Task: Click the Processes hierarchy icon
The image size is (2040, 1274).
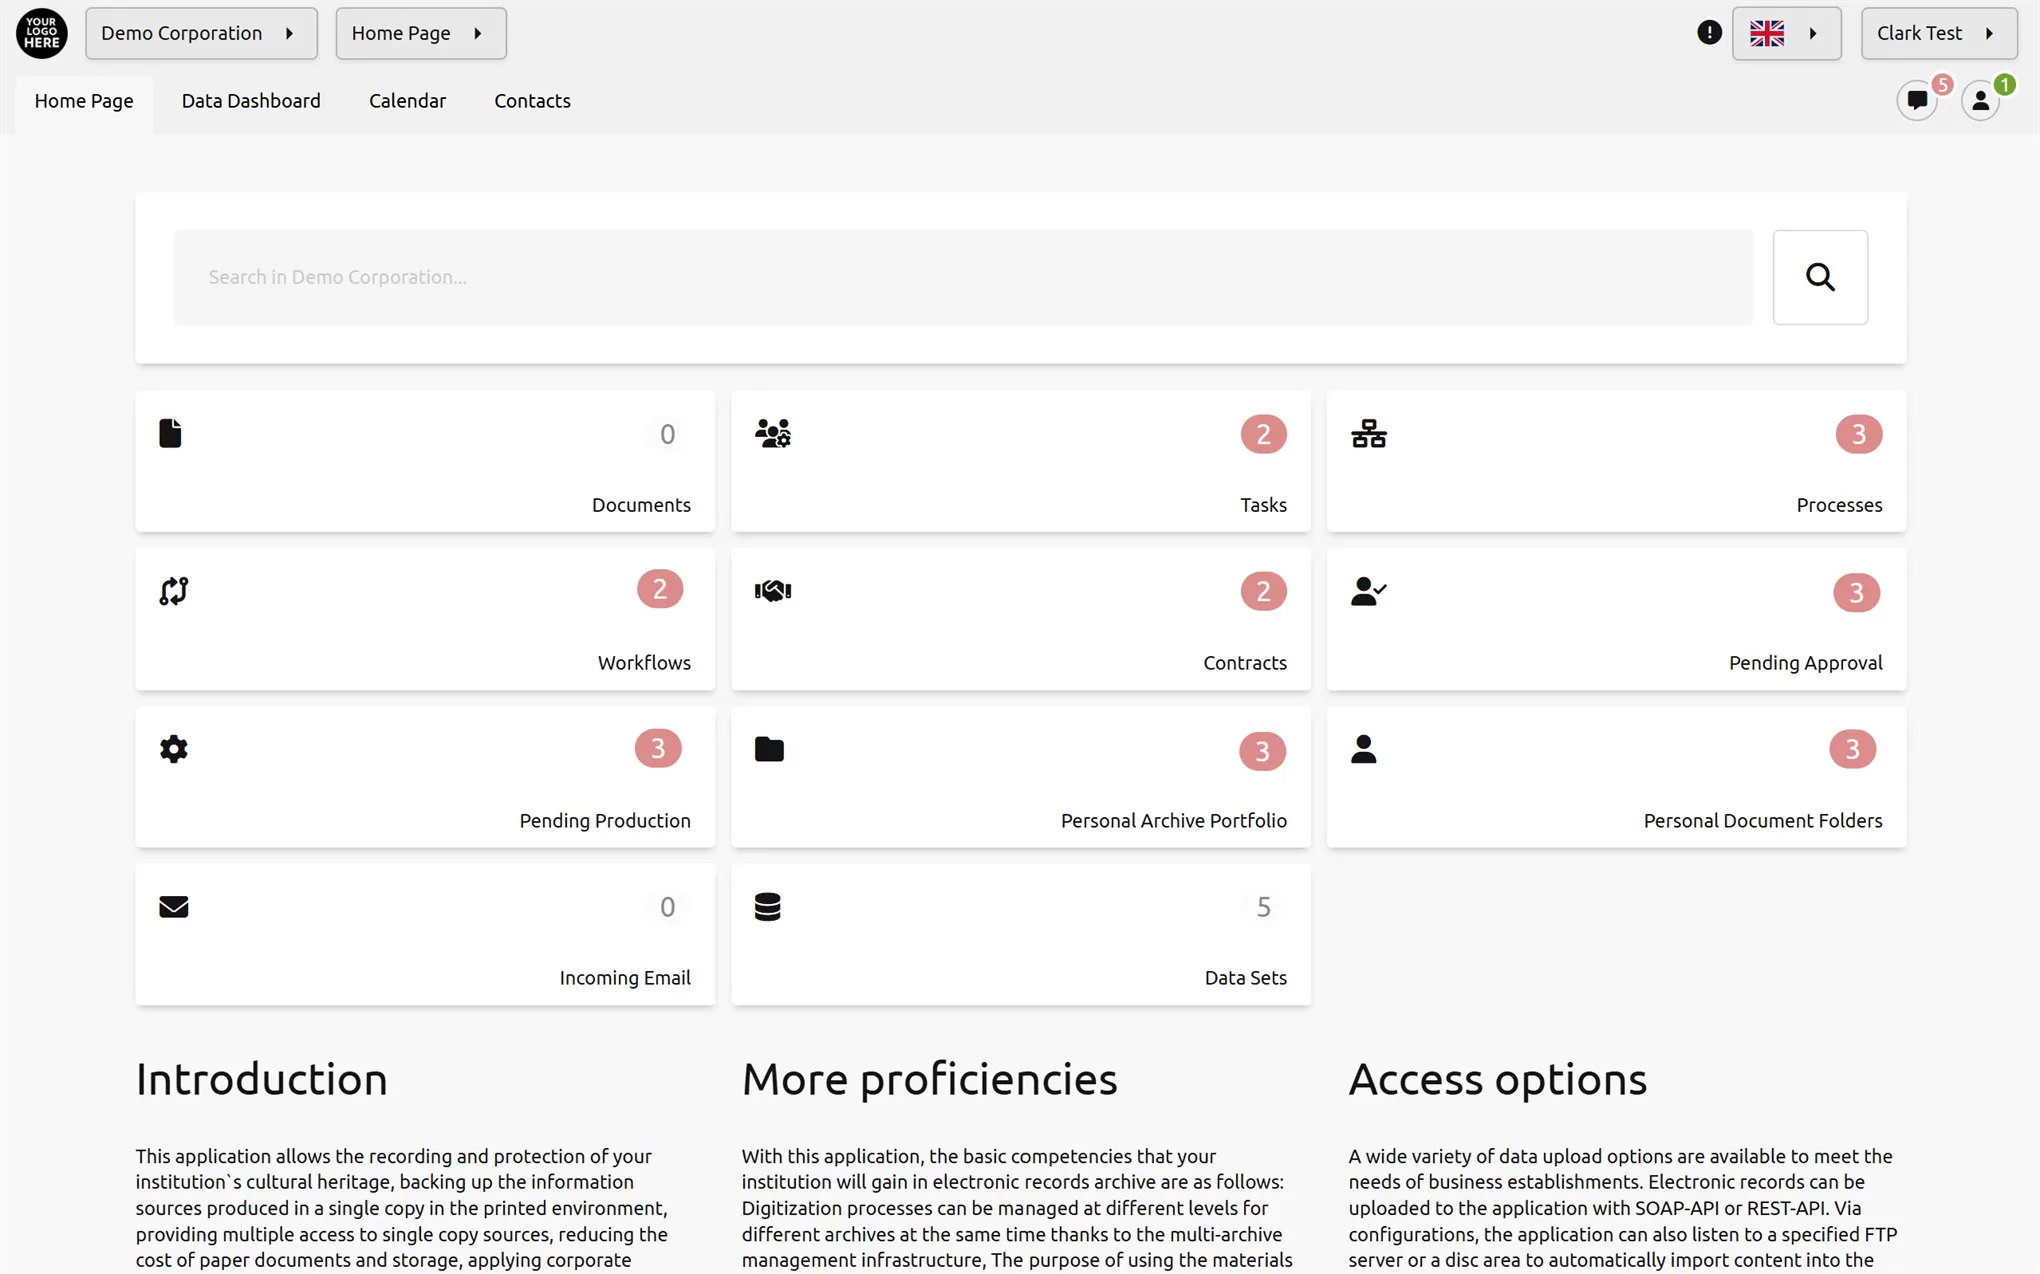Action: tap(1369, 433)
